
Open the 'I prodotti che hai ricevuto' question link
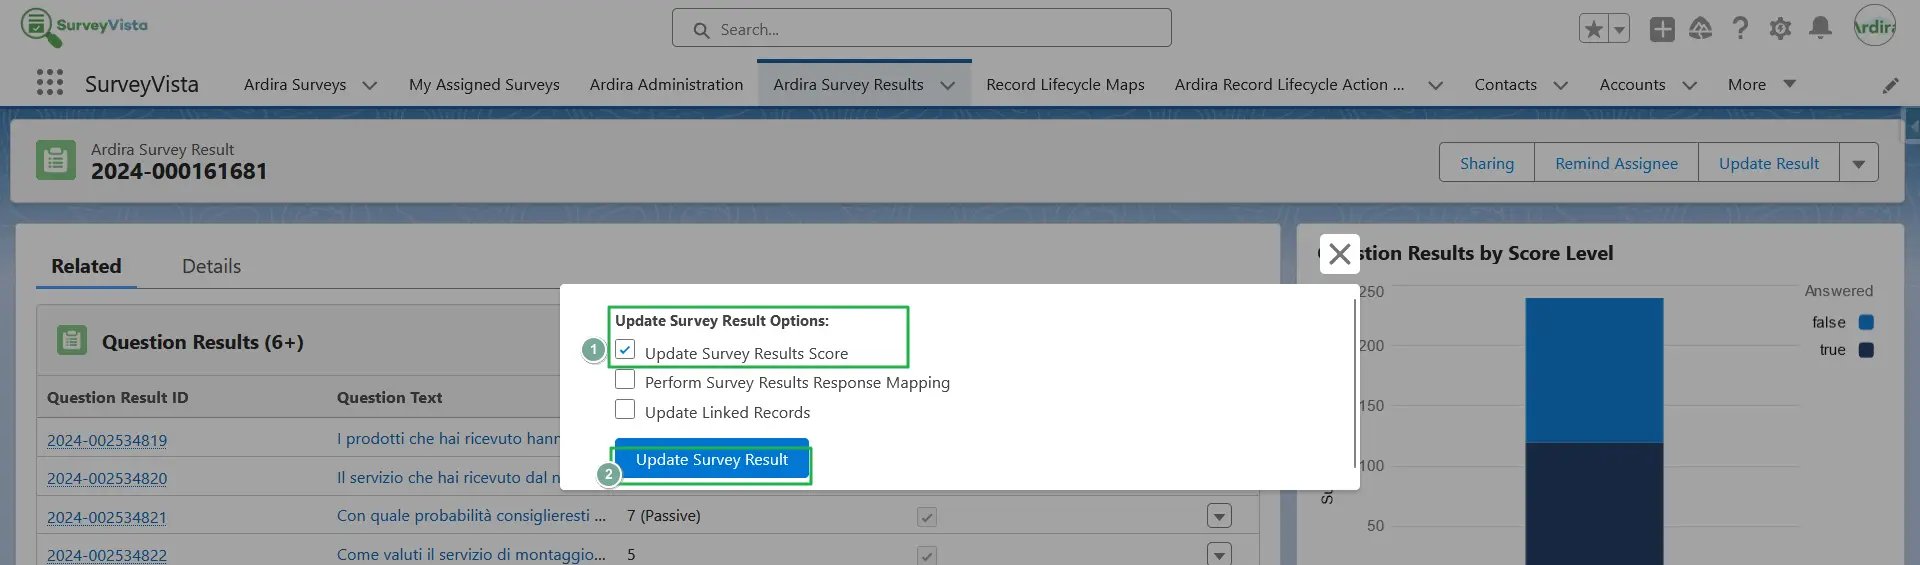448,438
